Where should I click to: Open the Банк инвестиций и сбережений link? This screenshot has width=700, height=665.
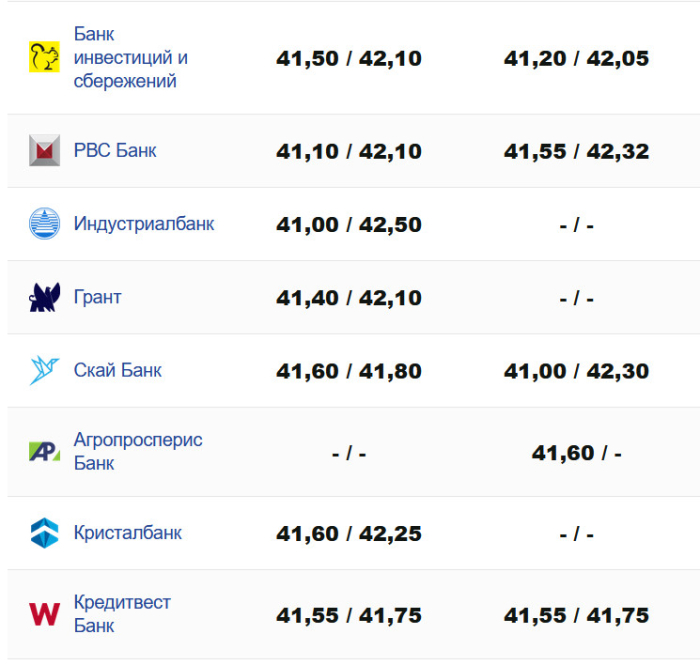point(130,58)
